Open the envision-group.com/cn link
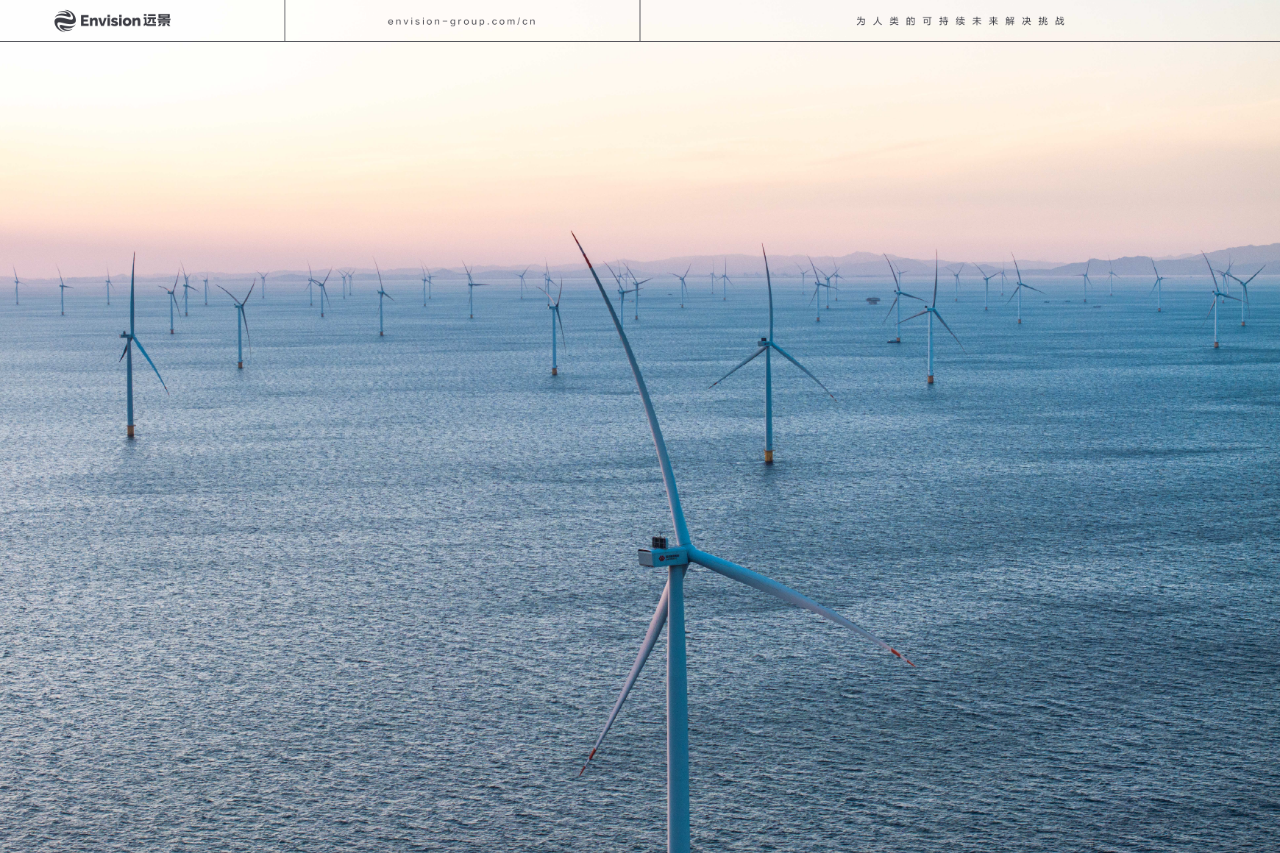 [x=462, y=21]
